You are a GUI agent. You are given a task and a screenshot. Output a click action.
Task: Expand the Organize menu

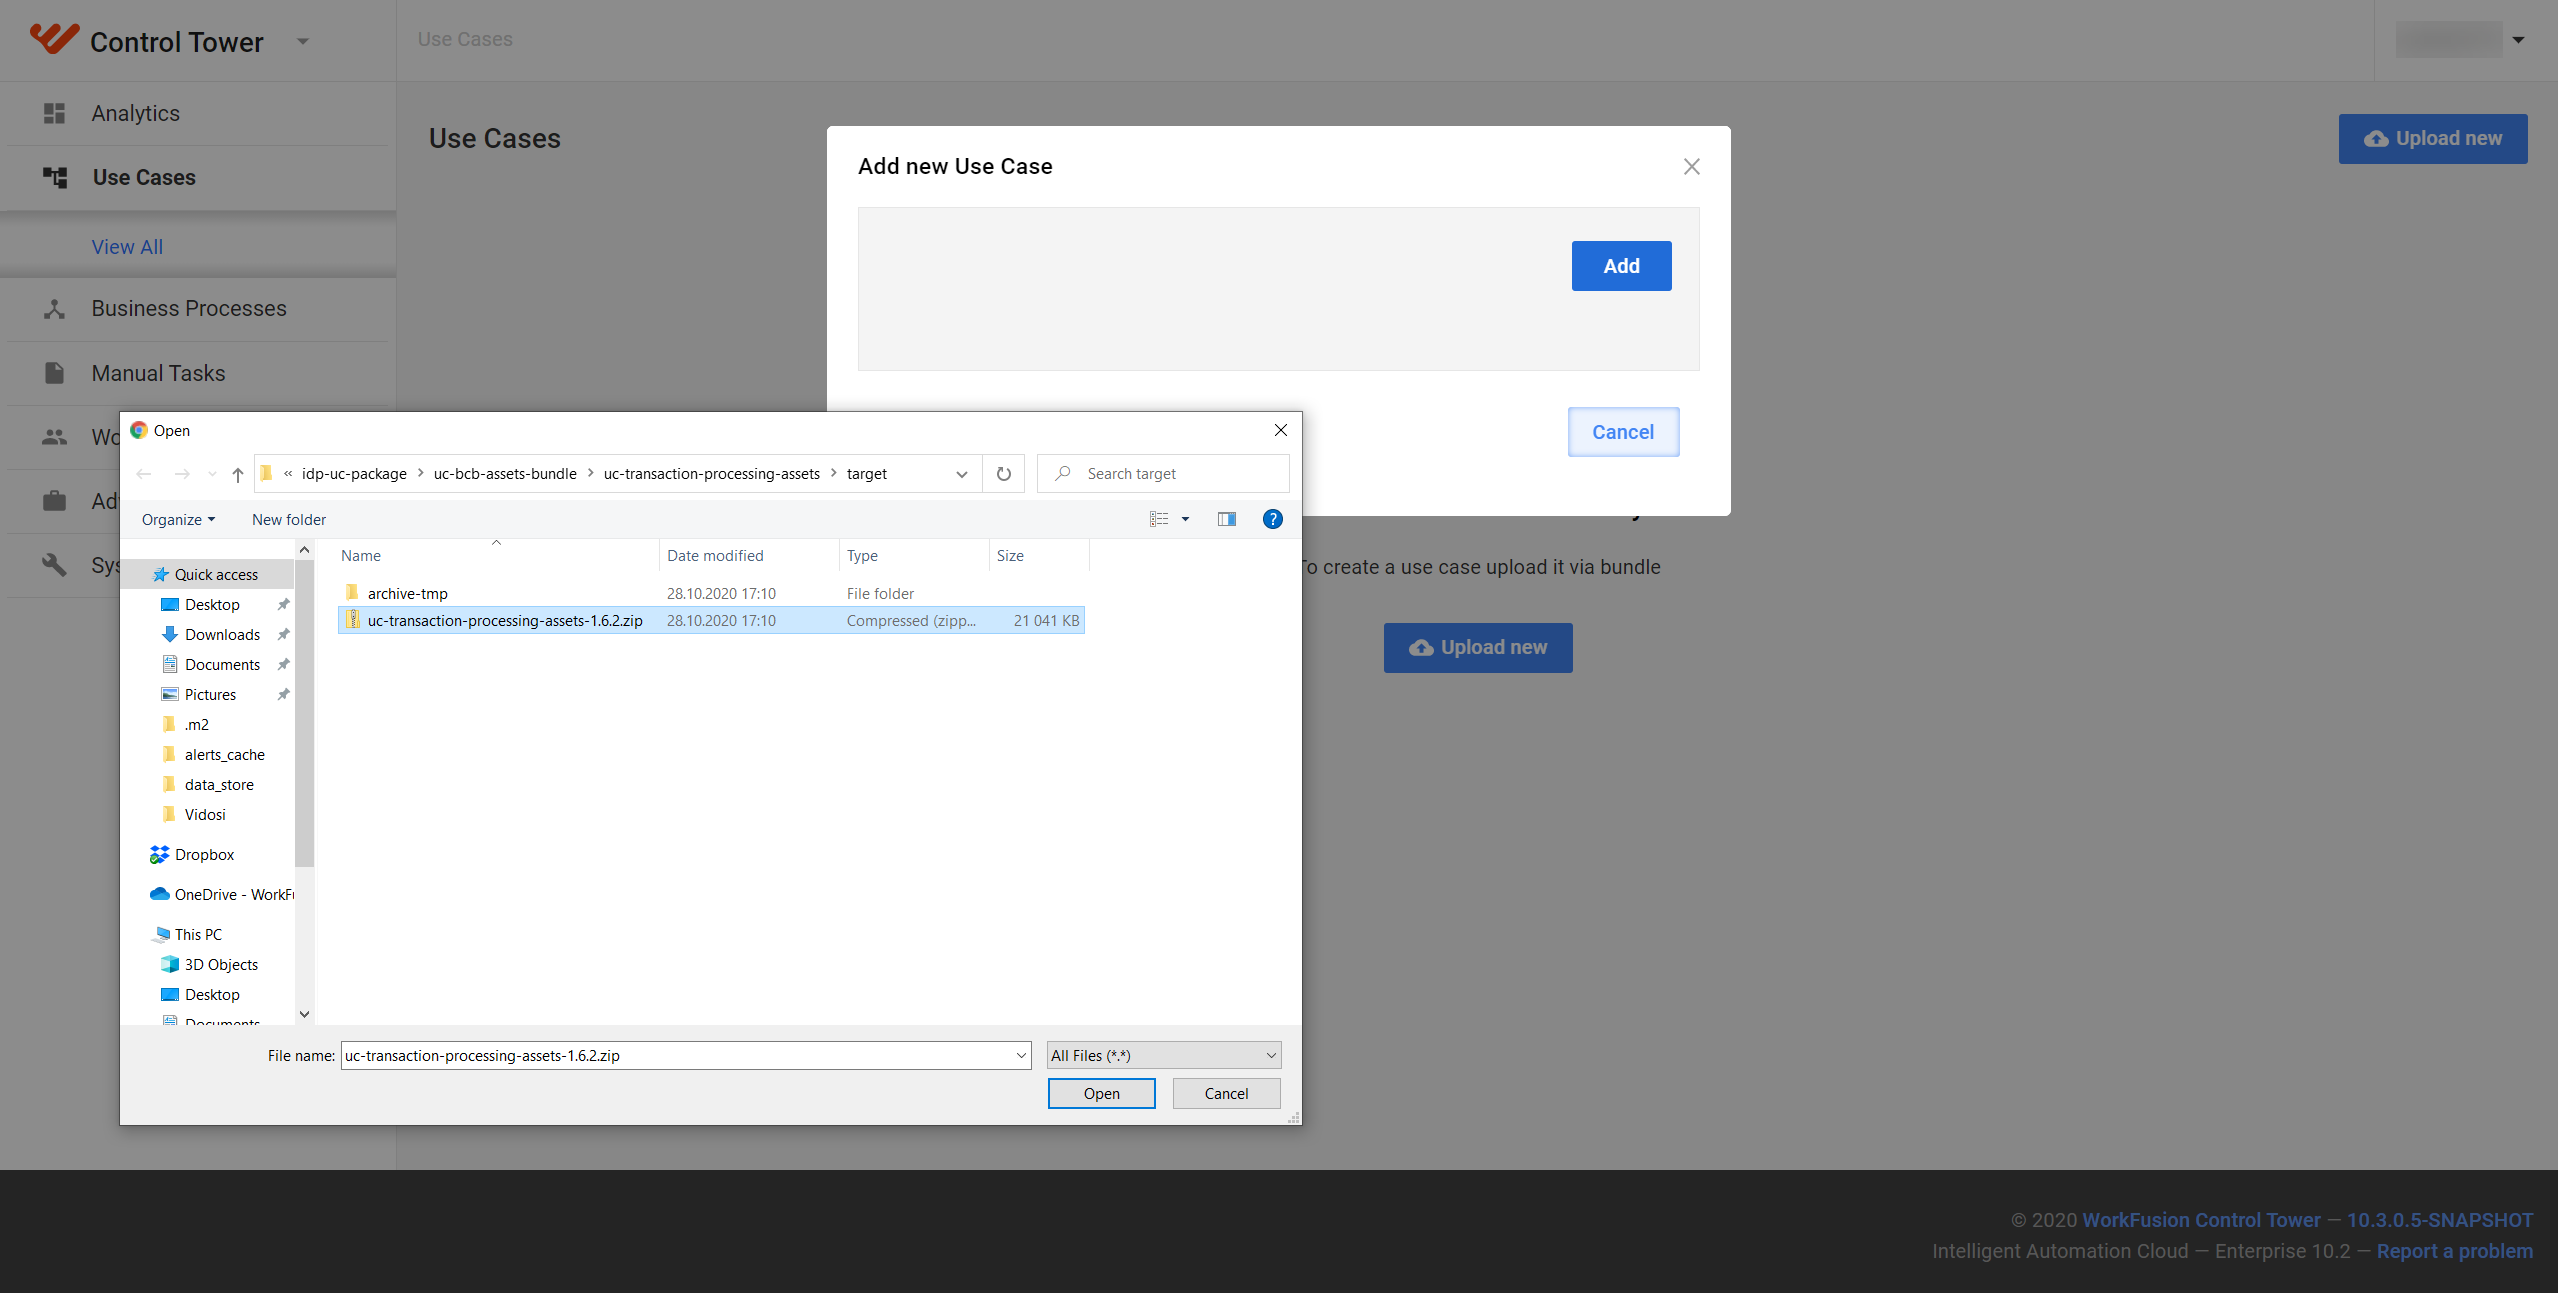pyautogui.click(x=178, y=520)
